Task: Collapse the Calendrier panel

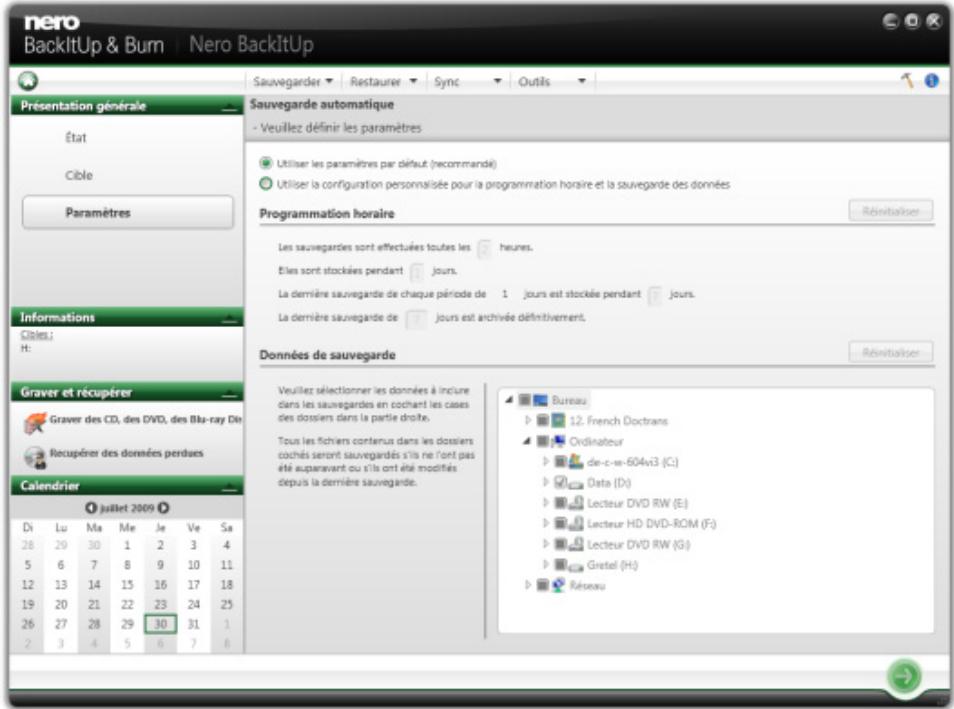Action: click(x=229, y=487)
